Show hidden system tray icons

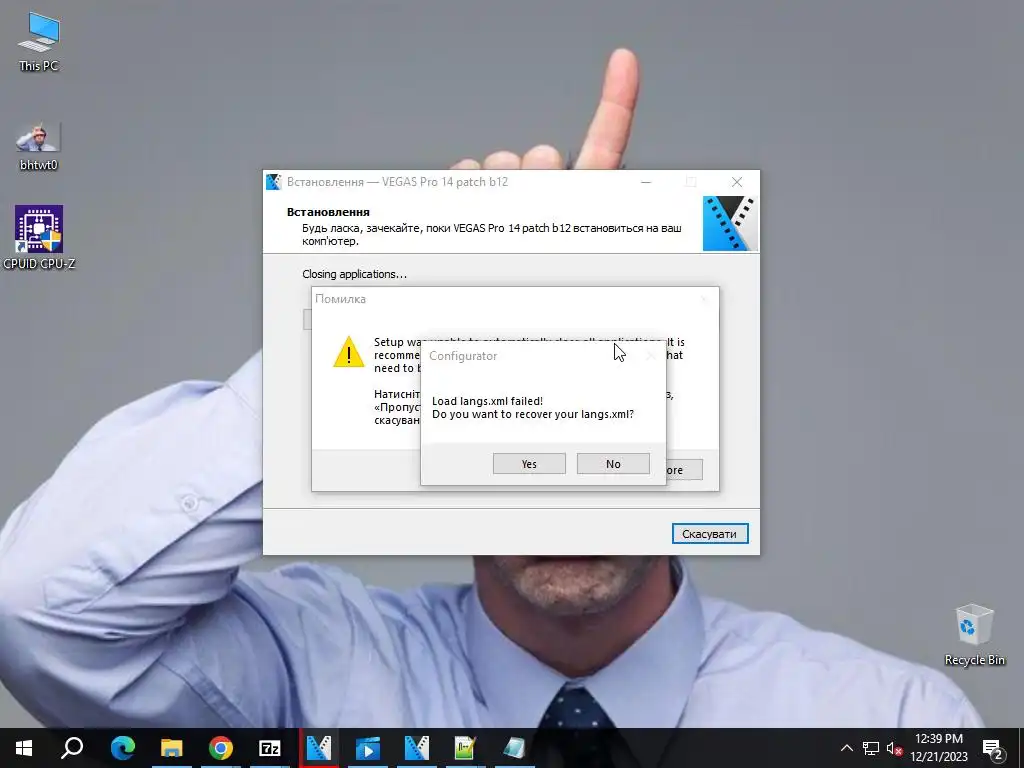846,748
